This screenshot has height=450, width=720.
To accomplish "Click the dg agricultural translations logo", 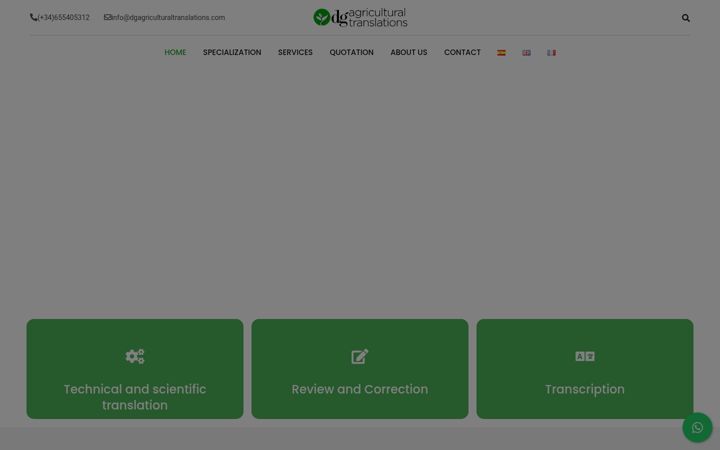I will [360, 17].
